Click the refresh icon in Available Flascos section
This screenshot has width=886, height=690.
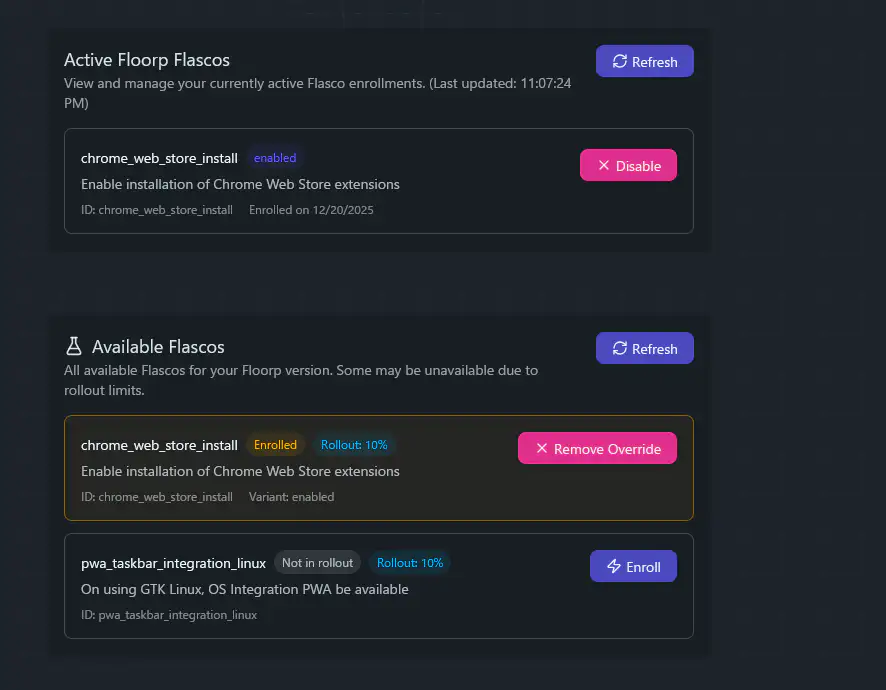(620, 349)
